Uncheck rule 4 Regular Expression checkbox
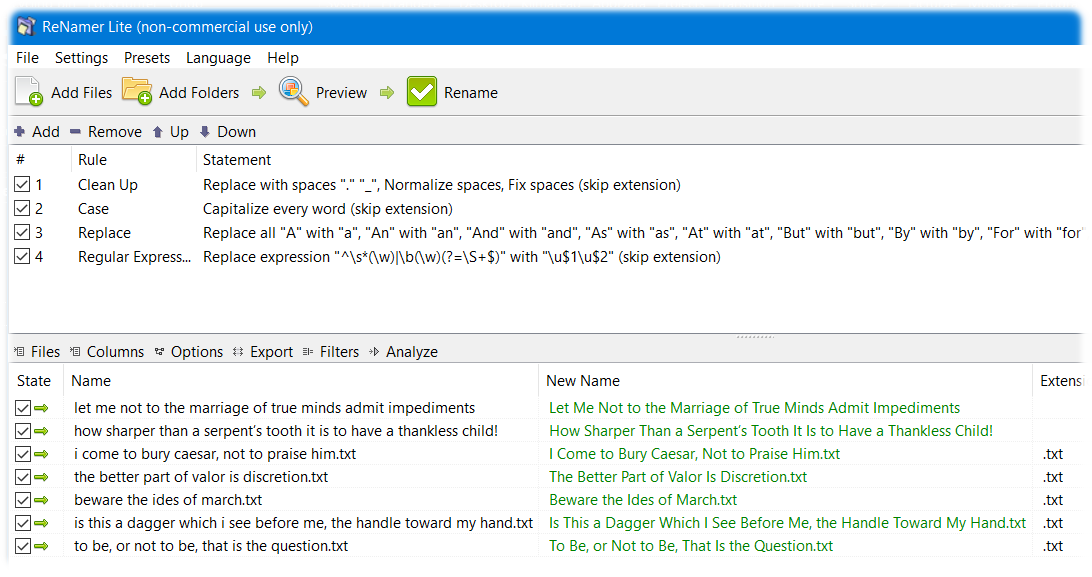1092x577 pixels. point(22,256)
